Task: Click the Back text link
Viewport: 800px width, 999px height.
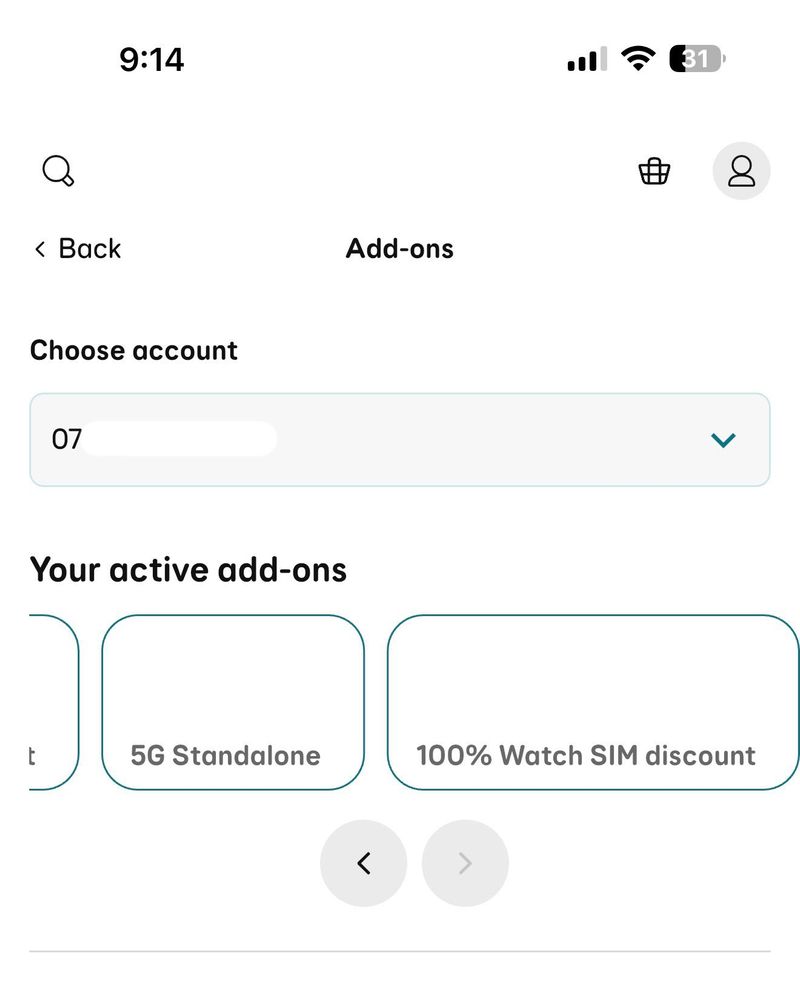Action: click(x=90, y=249)
